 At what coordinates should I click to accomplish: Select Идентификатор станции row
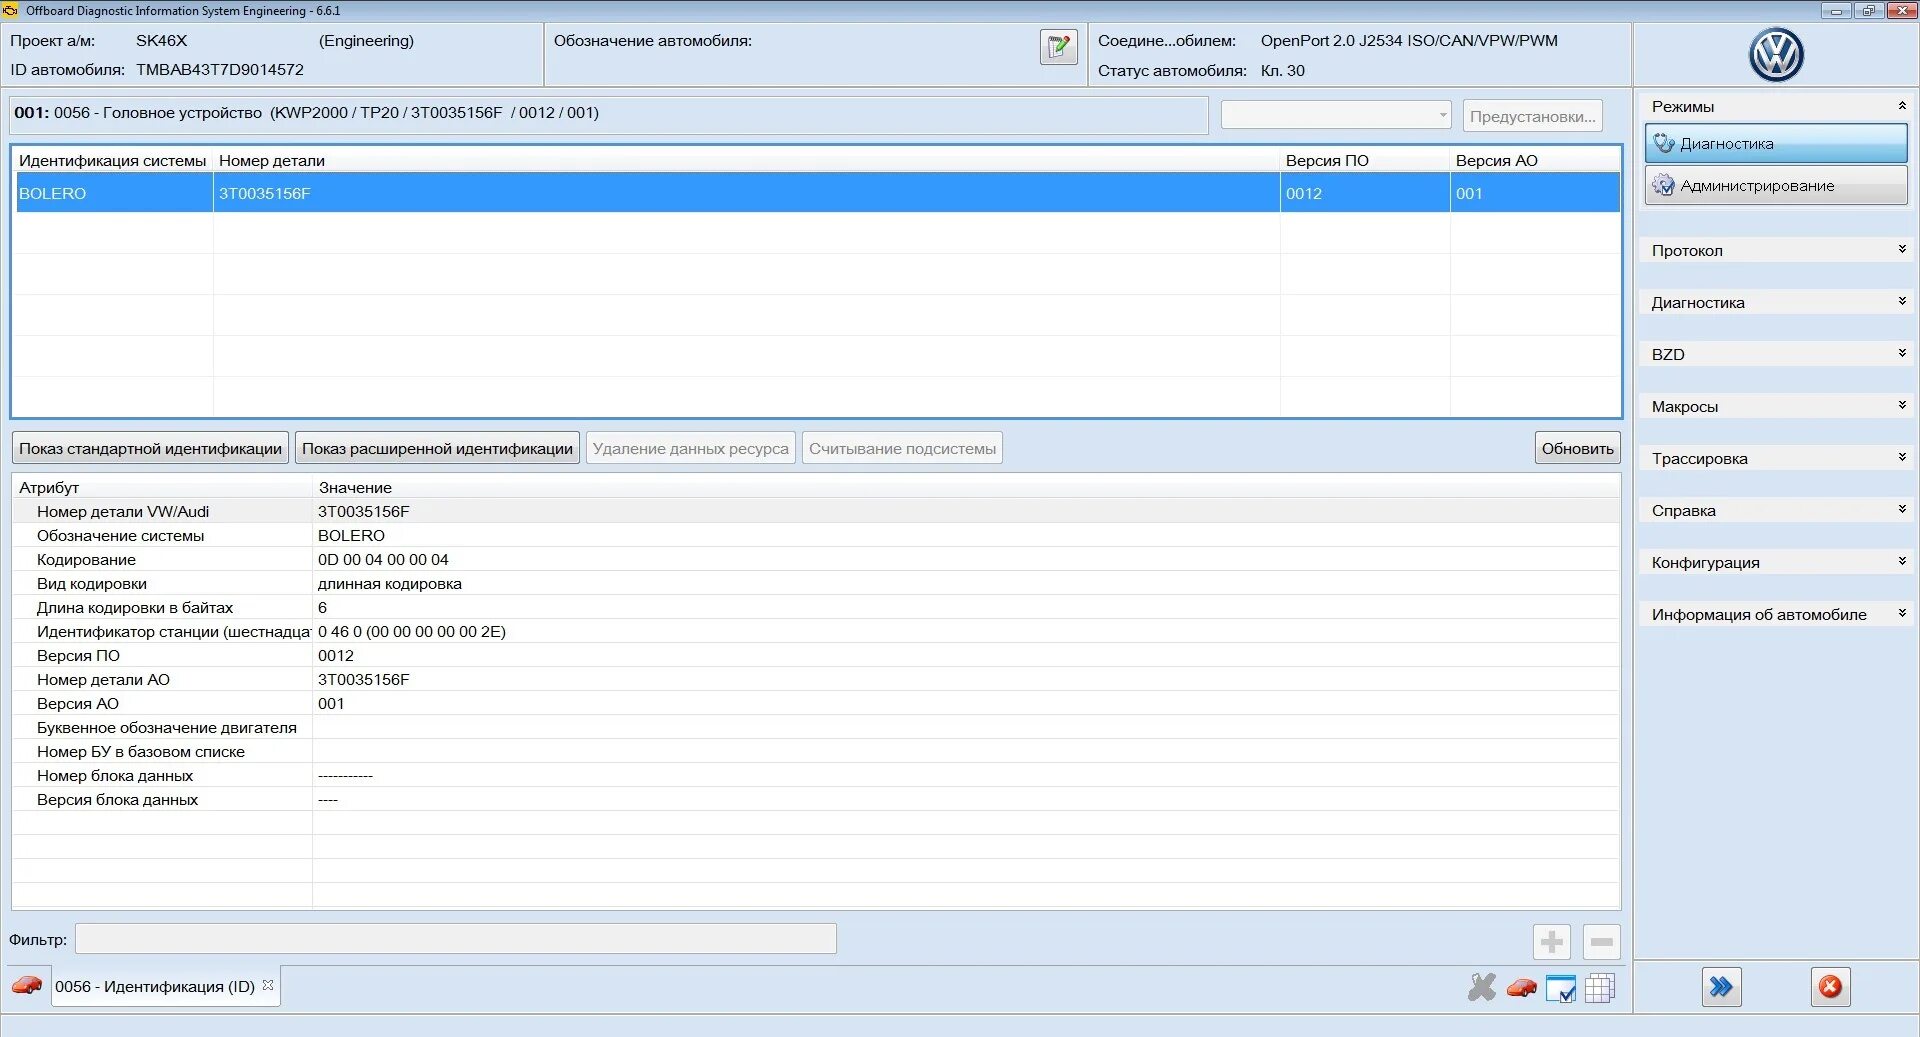(x=816, y=631)
